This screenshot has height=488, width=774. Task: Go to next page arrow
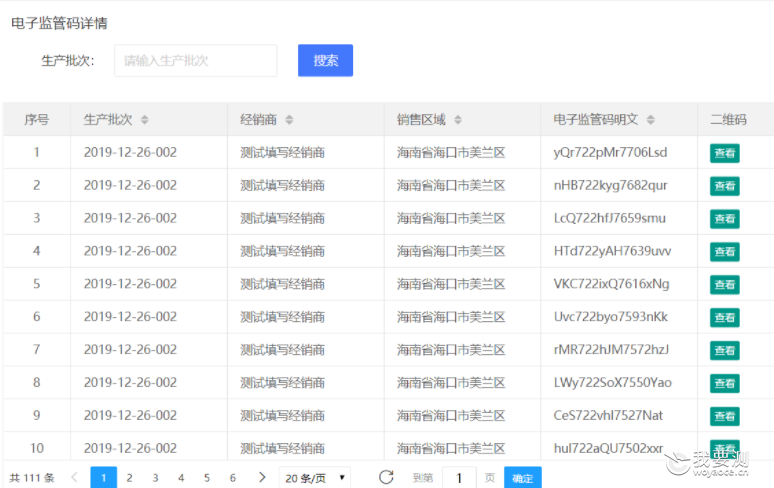click(262, 477)
